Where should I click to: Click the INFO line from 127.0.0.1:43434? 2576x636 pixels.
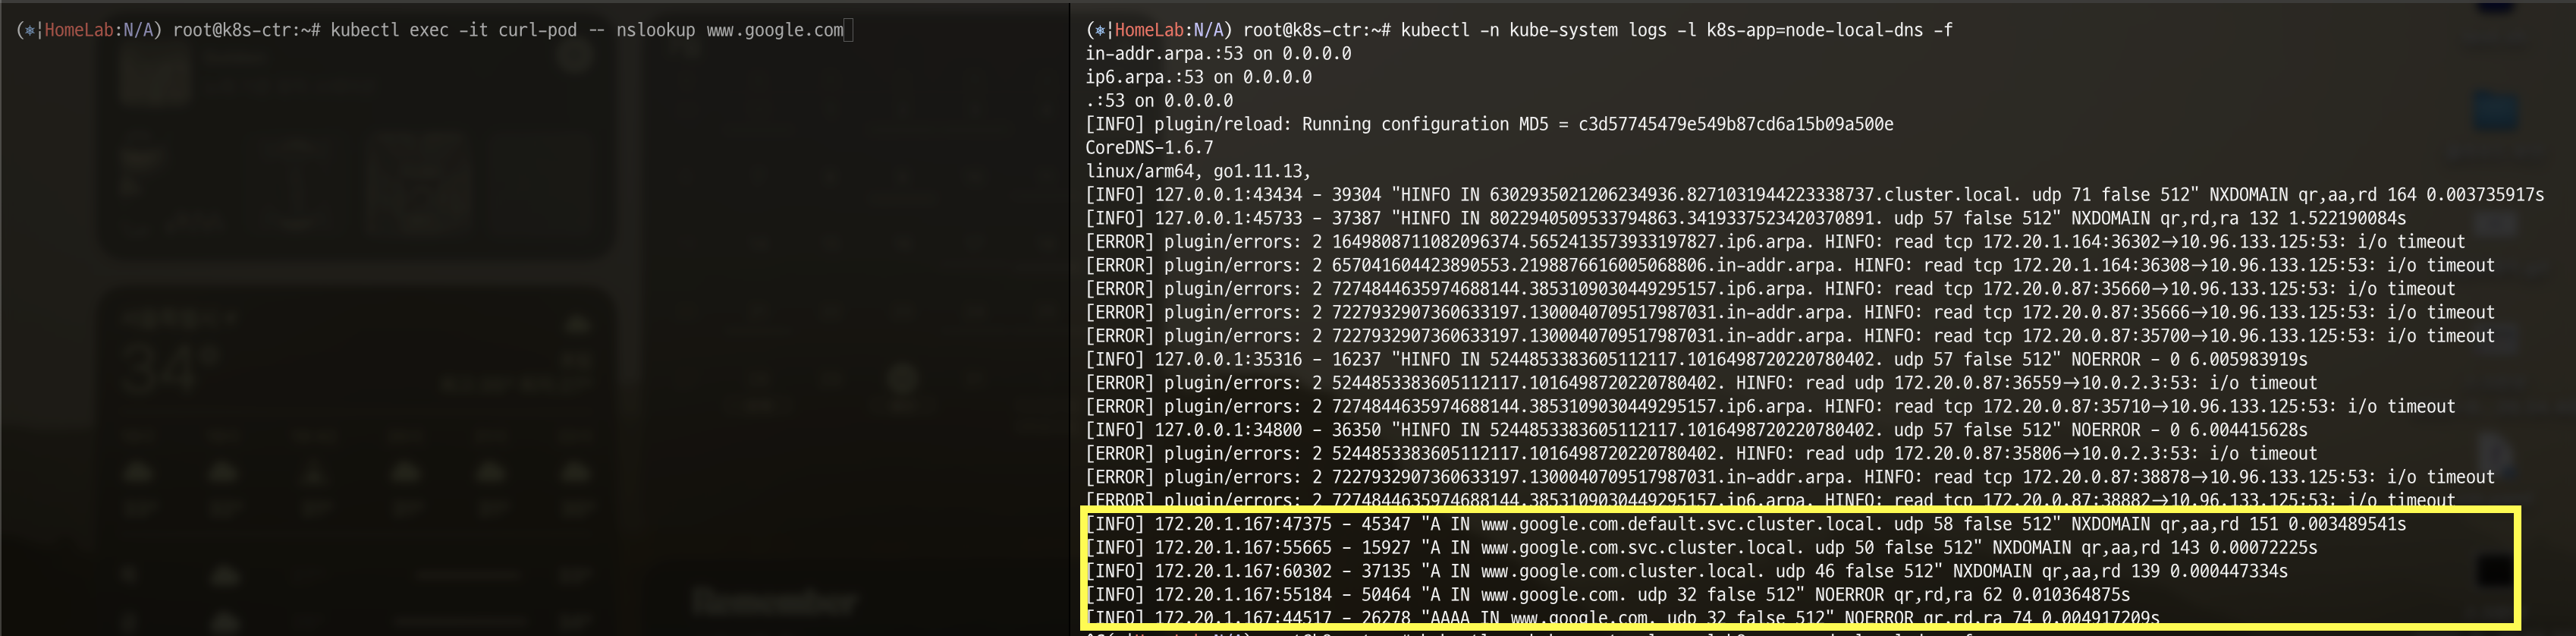point(1814,195)
